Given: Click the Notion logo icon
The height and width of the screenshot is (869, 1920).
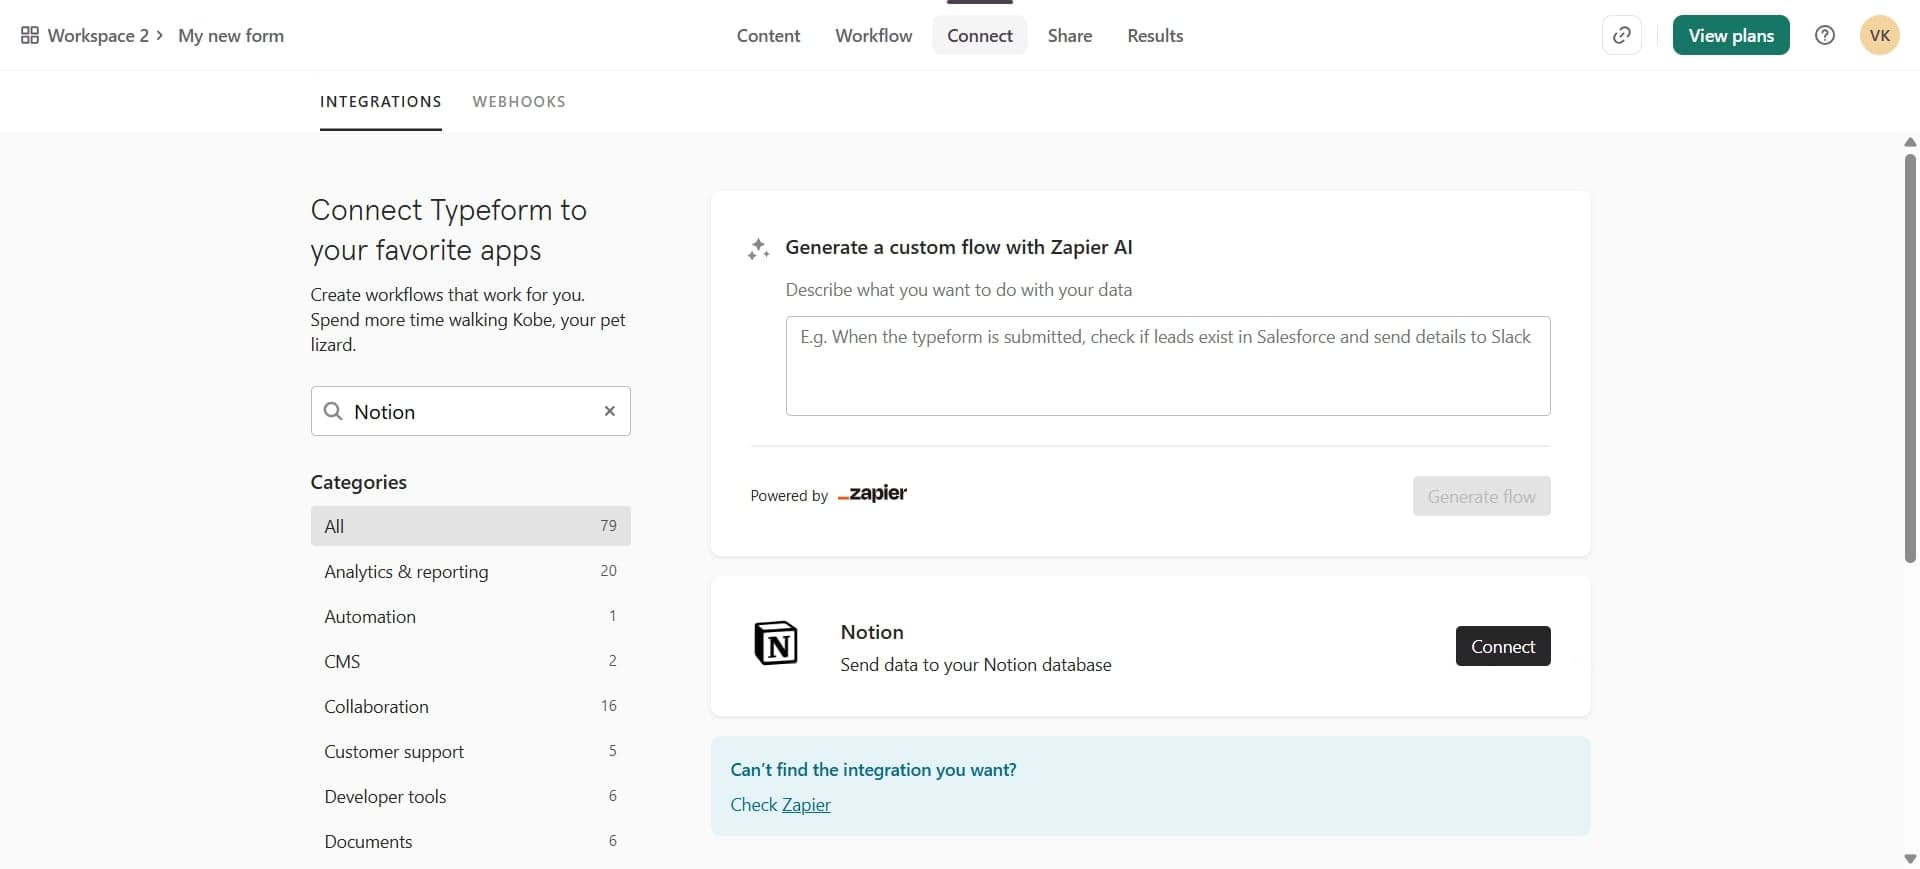Looking at the screenshot, I should point(775,643).
